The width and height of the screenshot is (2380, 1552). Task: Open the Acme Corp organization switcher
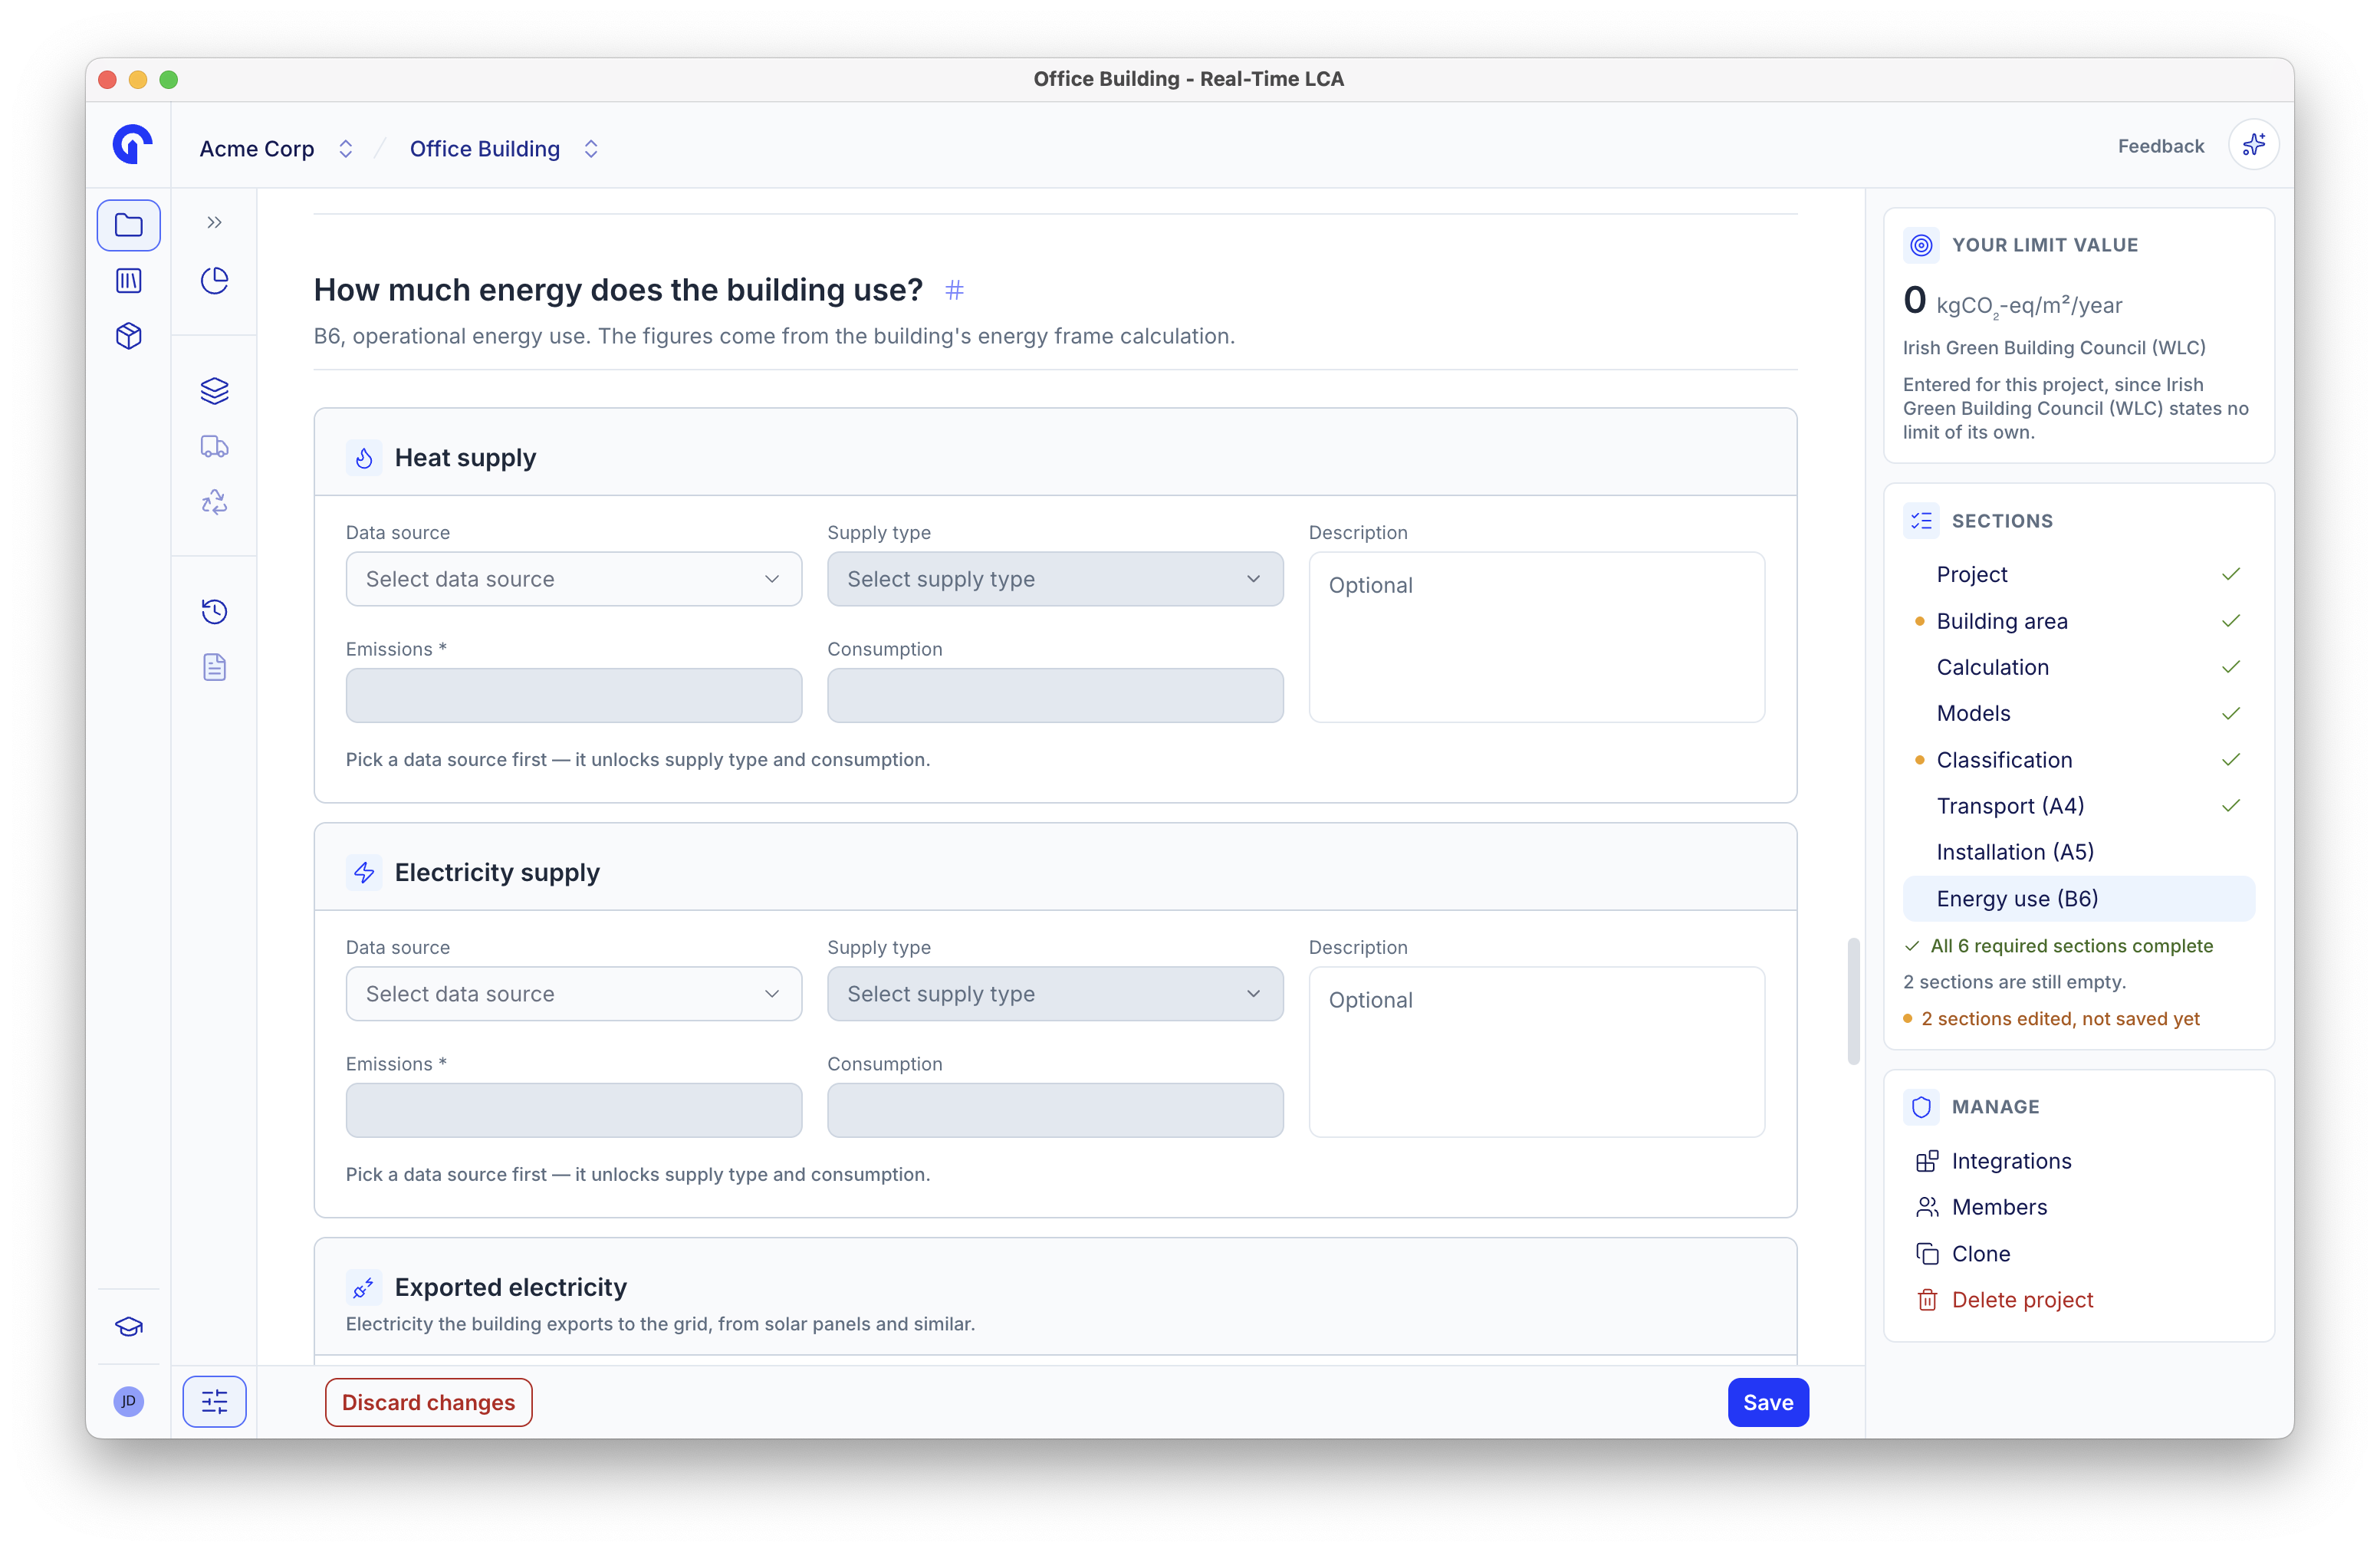coord(276,149)
